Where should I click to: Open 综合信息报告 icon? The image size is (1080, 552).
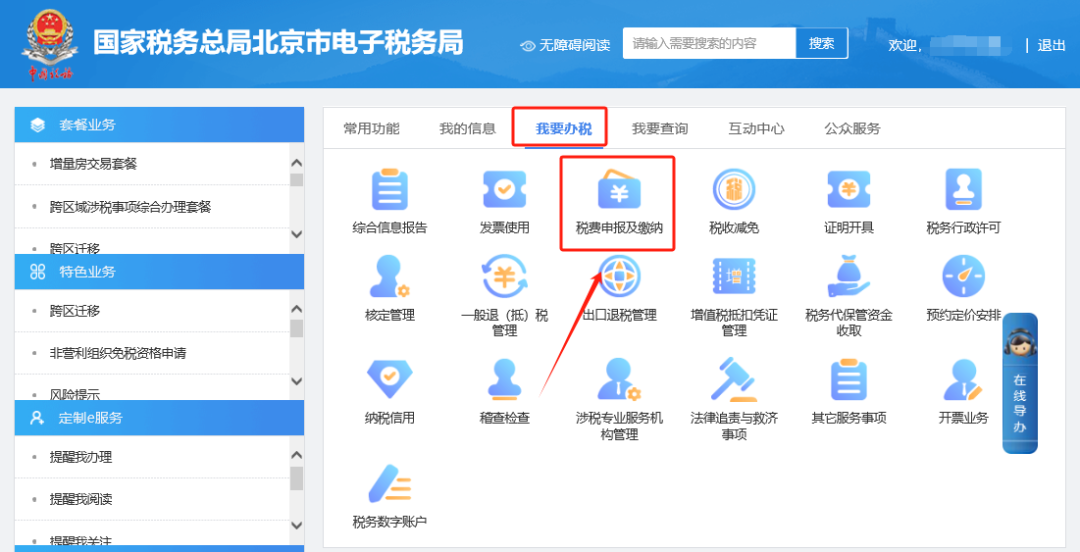point(390,190)
